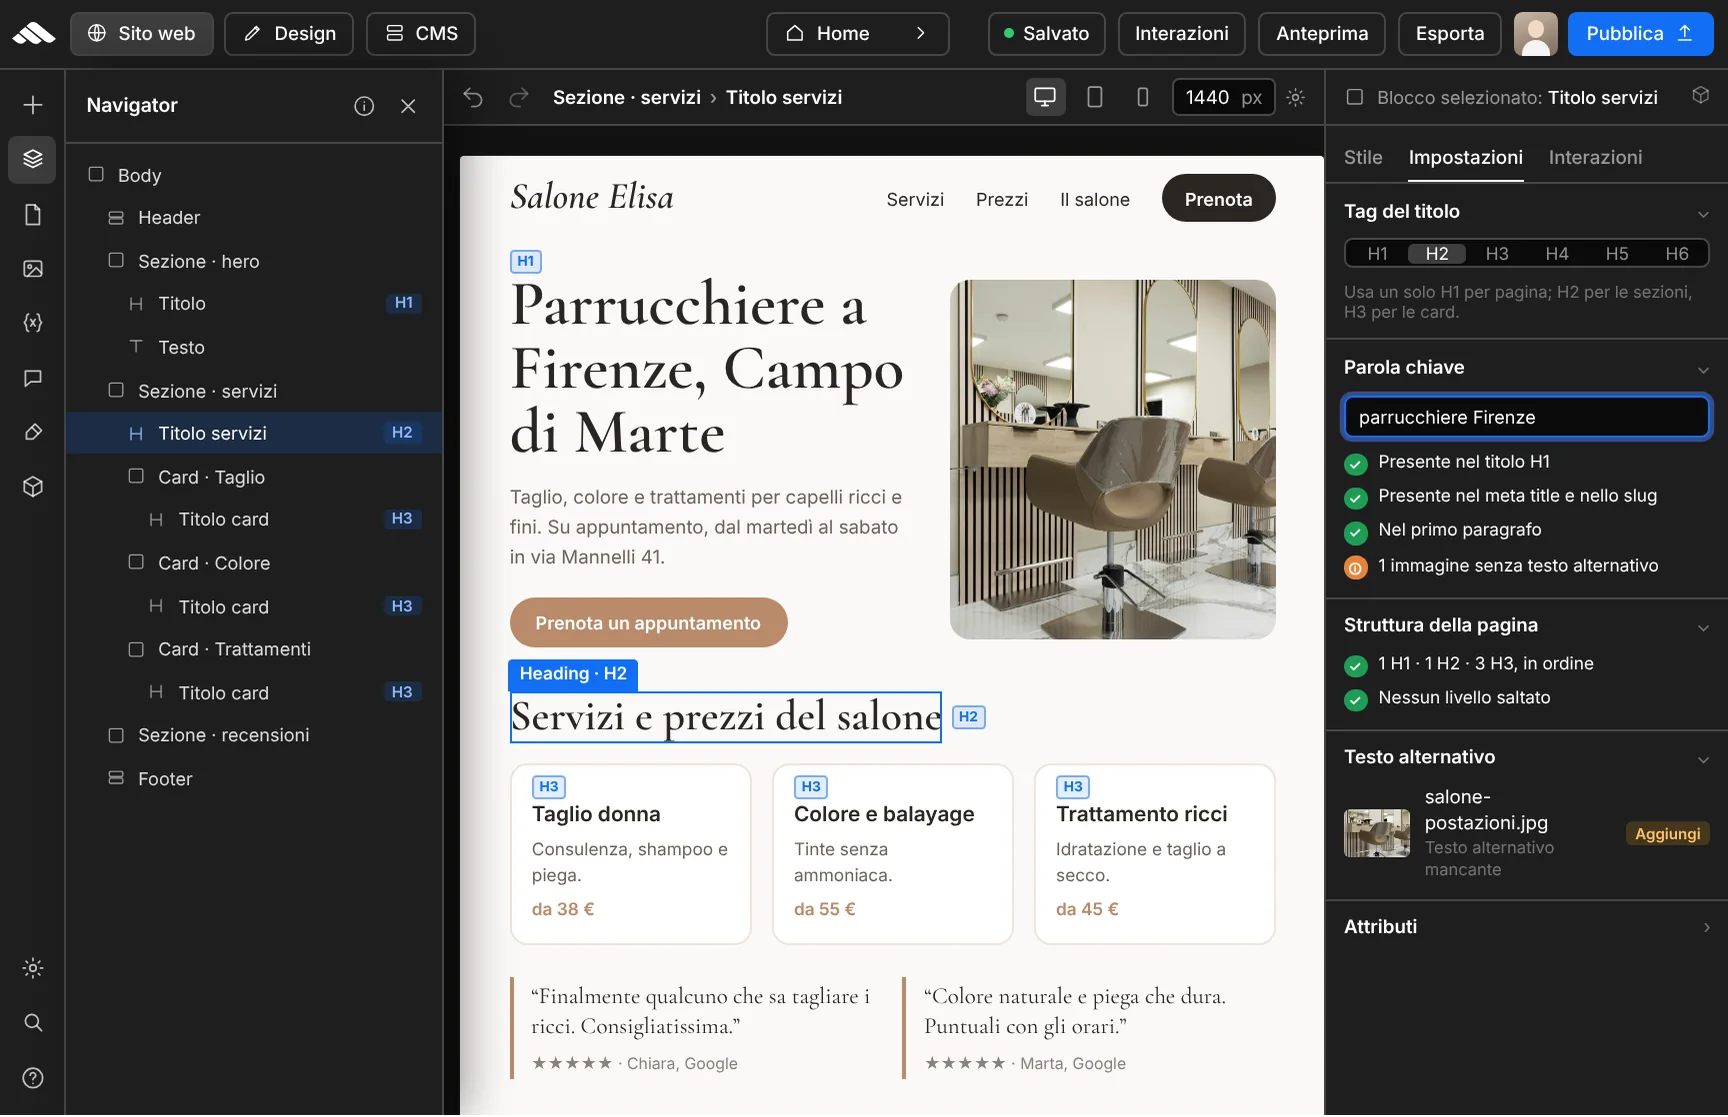Expand the Attributi section
This screenshot has height=1117, width=1728.
coord(1706,927)
